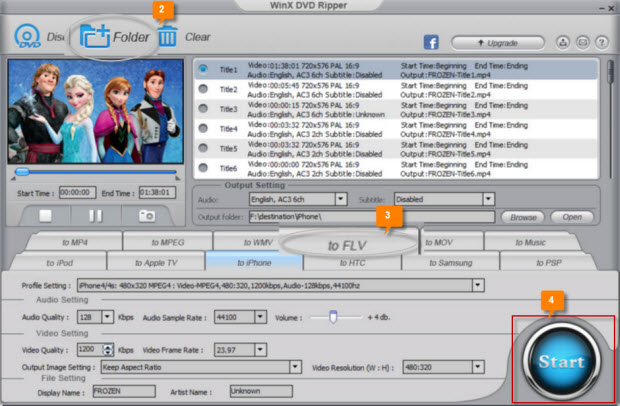The height and width of the screenshot is (406, 620).
Task: Click the Video:00:00:15 entry of Title3
Action: pos(303,105)
